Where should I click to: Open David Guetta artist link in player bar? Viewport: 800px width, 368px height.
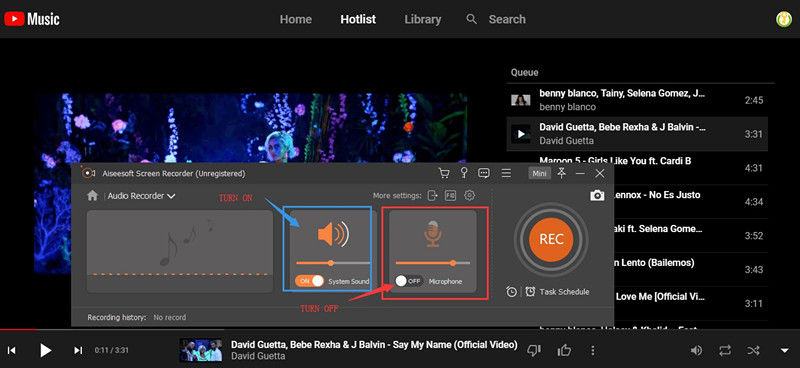pos(258,356)
